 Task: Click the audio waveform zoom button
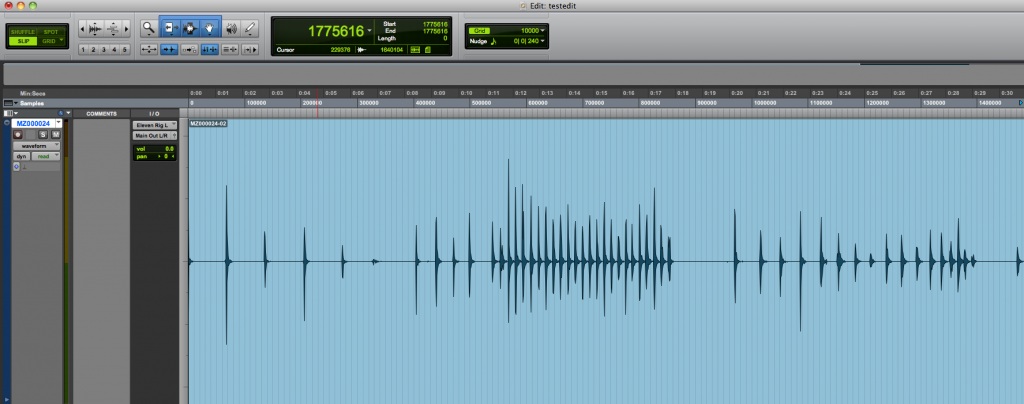pos(95,28)
